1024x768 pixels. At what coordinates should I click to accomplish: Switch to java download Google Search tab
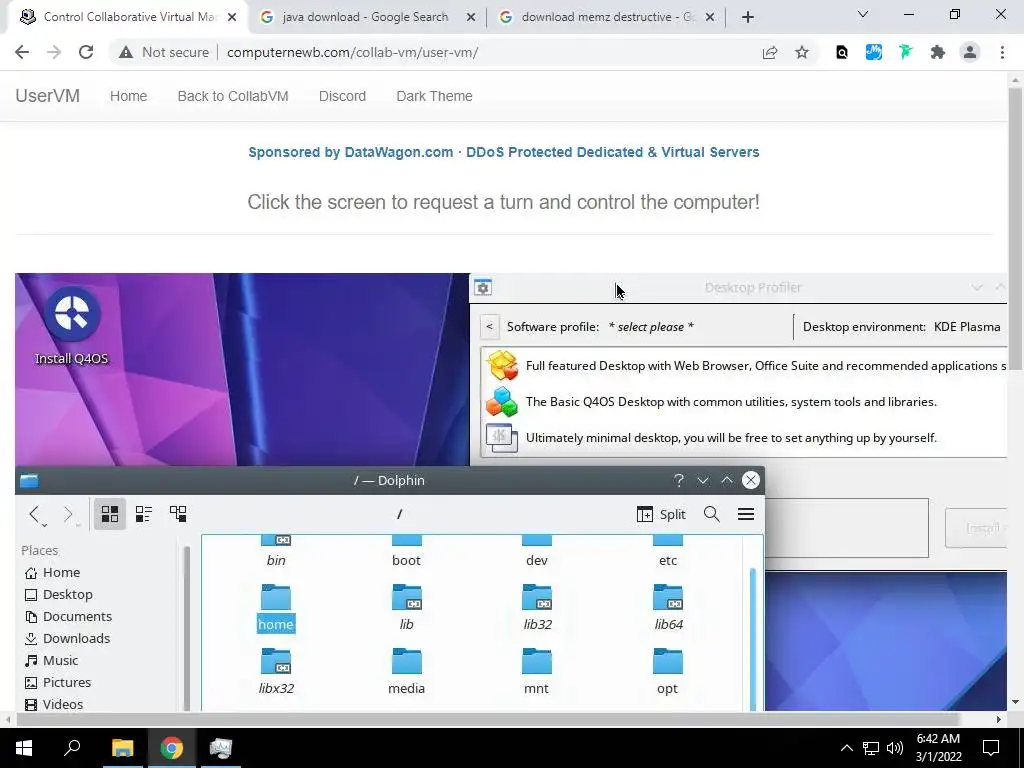pos(365,17)
